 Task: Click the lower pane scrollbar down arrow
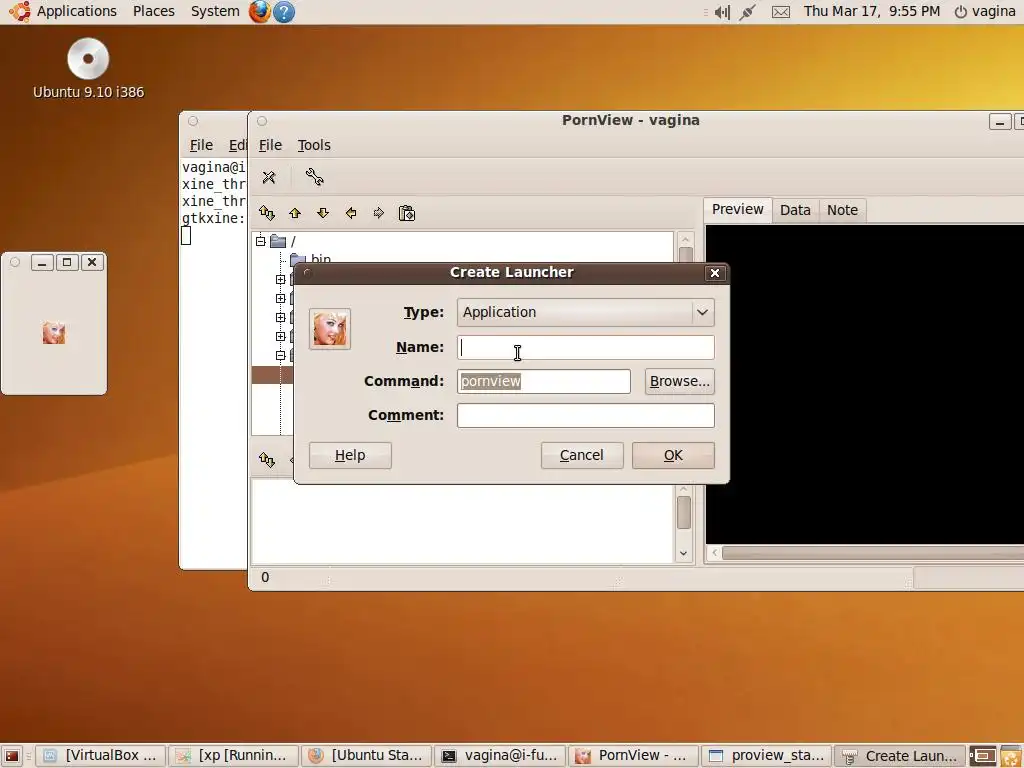click(684, 554)
